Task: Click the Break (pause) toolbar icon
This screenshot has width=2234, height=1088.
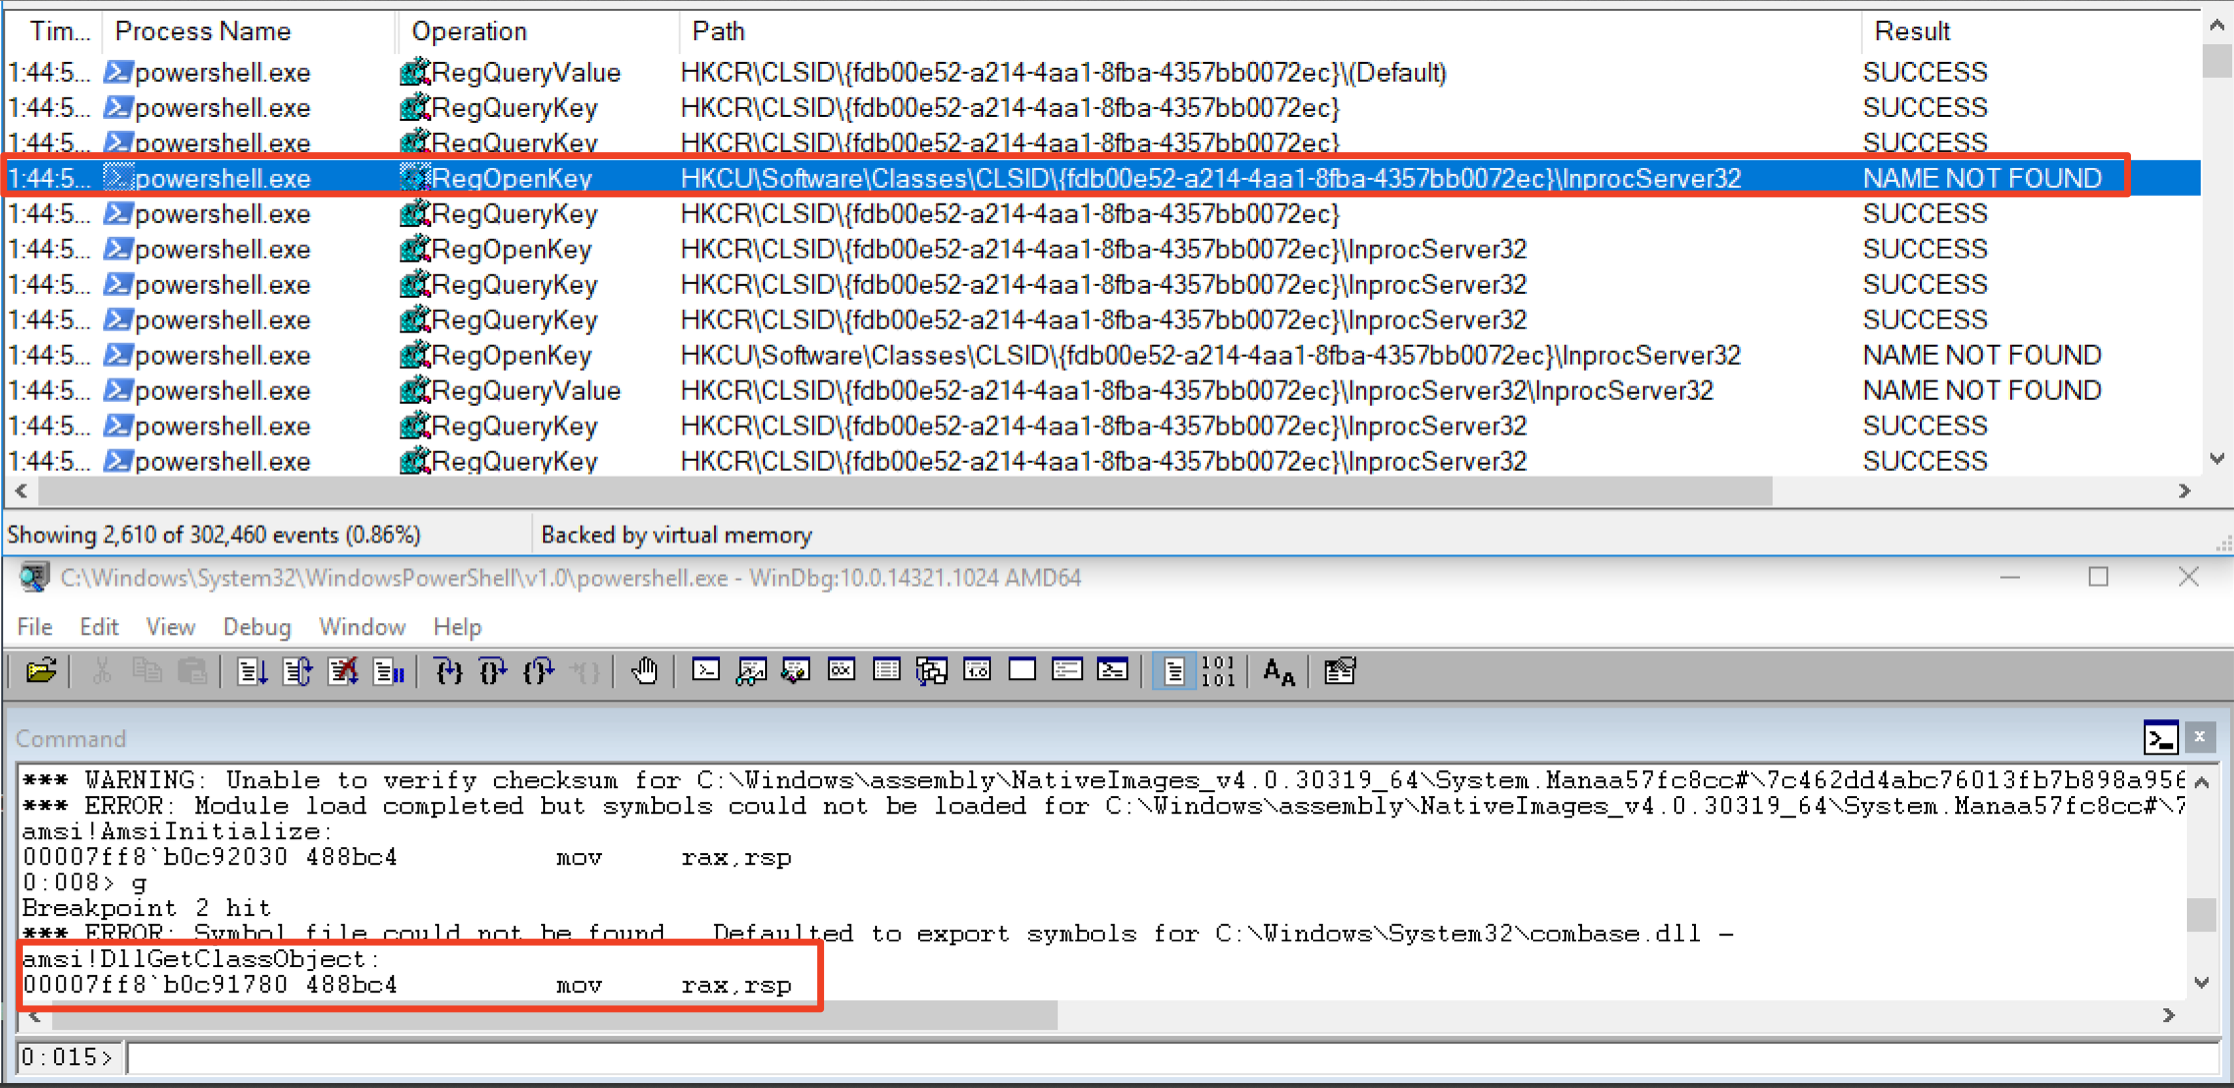Action: coord(388,671)
